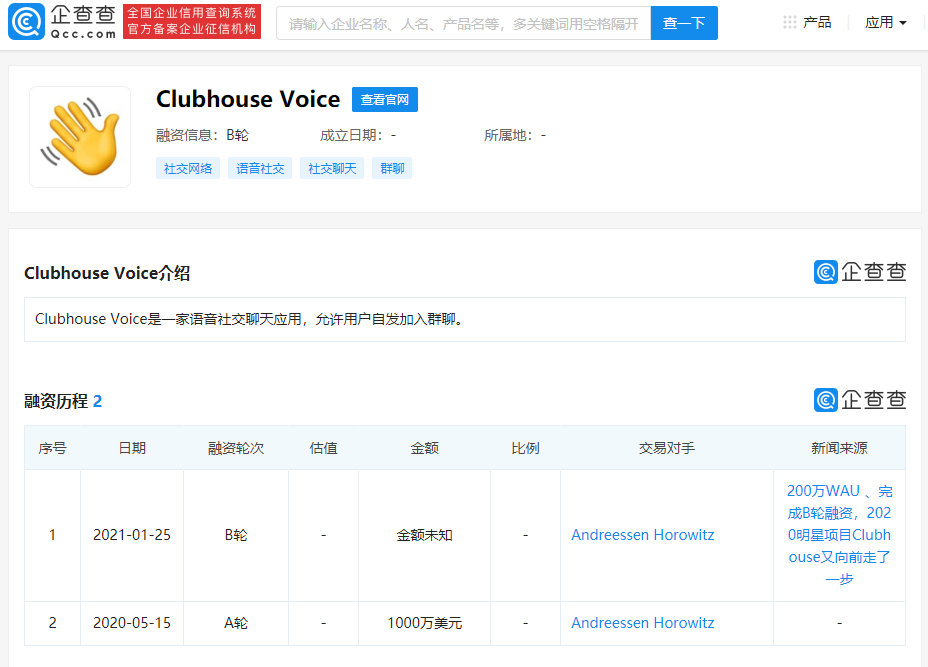Expand the 应用 dropdown menu

(885, 22)
